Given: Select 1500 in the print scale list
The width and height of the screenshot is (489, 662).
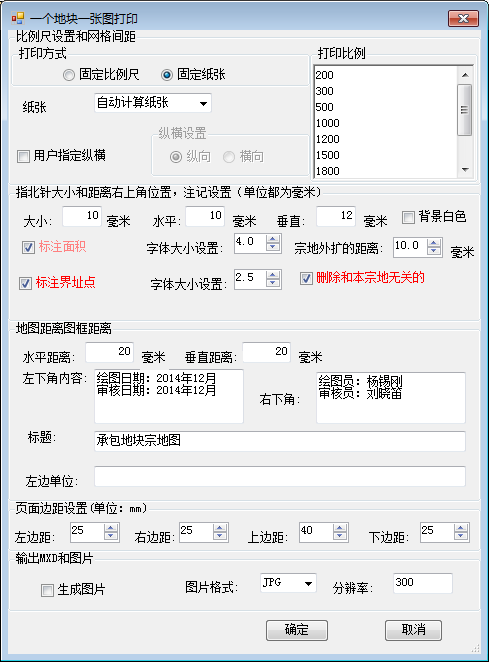Looking at the screenshot, I should tap(386, 155).
